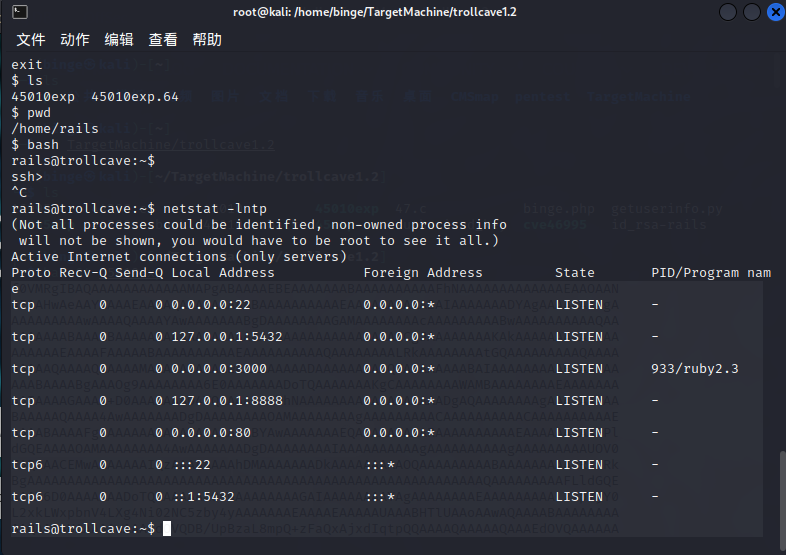This screenshot has height=555, width=786.
Task: Open the 帮助 menu
Action: pyautogui.click(x=207, y=40)
